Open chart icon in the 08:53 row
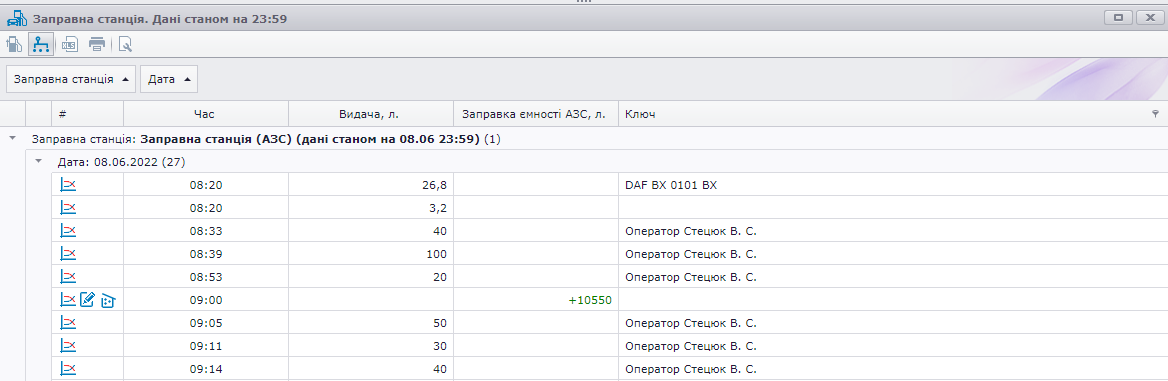The image size is (1168, 381). (68, 277)
